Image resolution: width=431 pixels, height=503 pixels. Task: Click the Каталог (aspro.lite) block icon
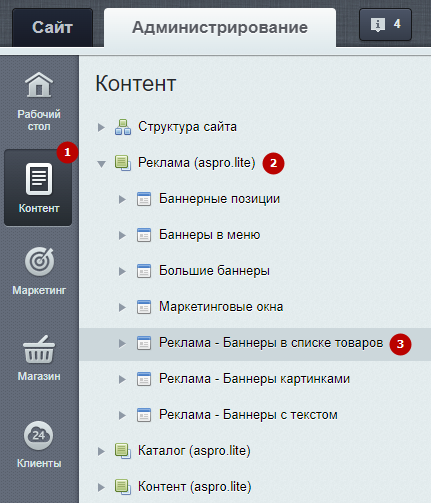click(123, 451)
